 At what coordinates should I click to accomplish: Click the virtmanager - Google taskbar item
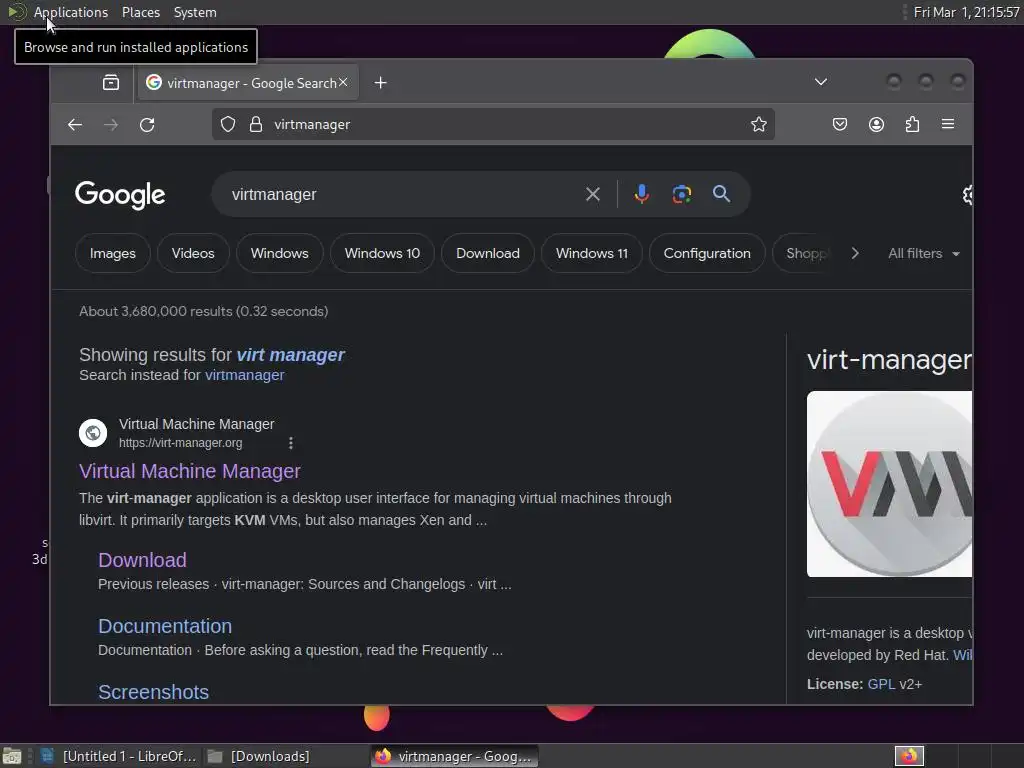[455, 756]
